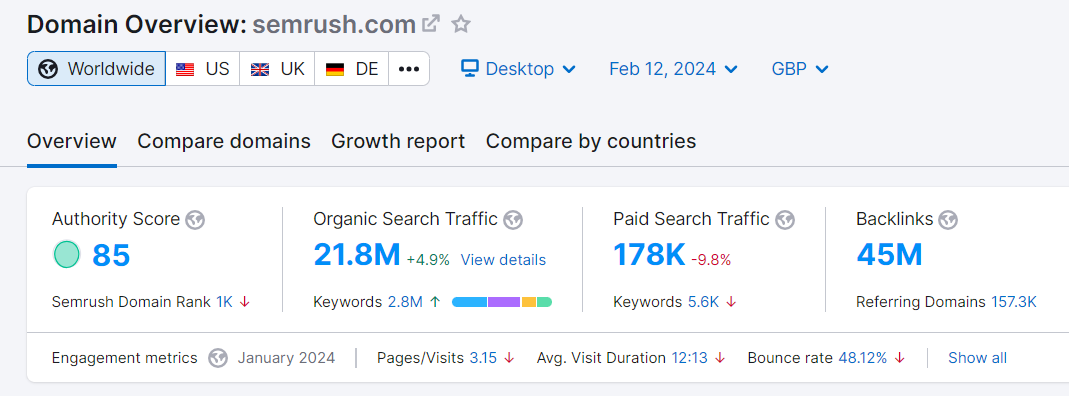Click Pages/Visits 3.15 value
The width and height of the screenshot is (1069, 396).
coord(483,358)
